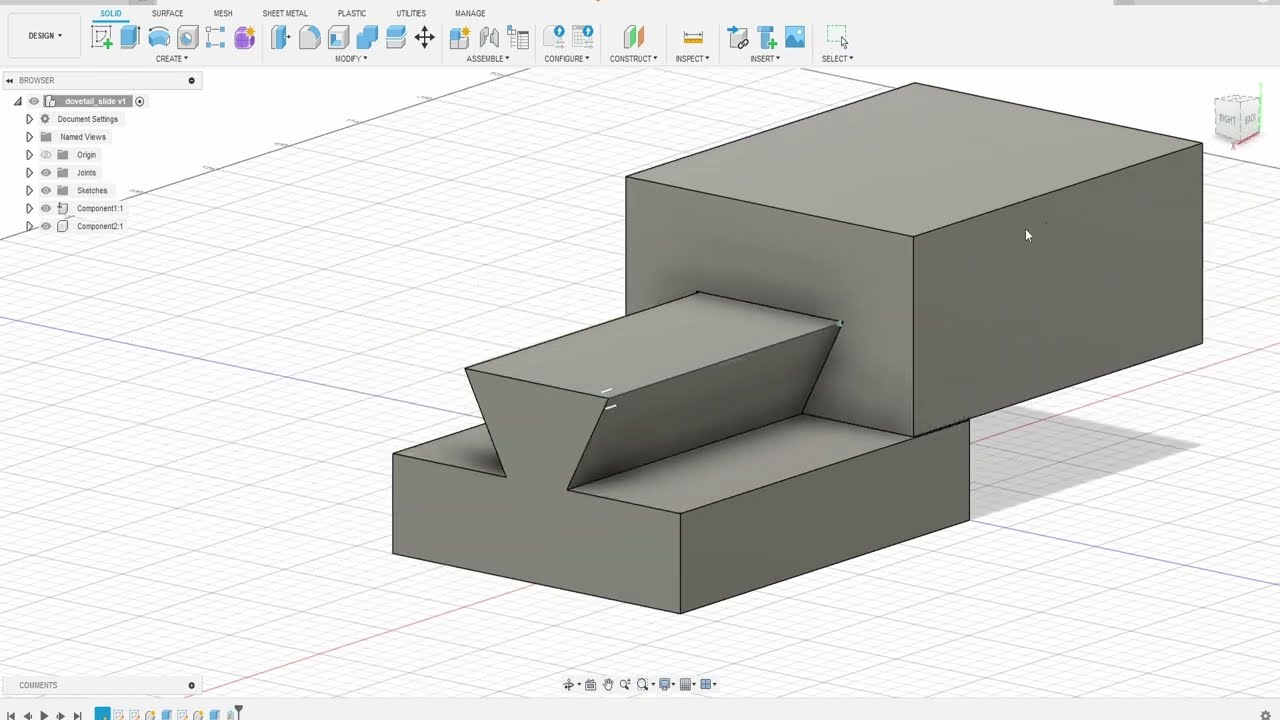
Task: Hide the Sketches folder
Action: point(45,191)
